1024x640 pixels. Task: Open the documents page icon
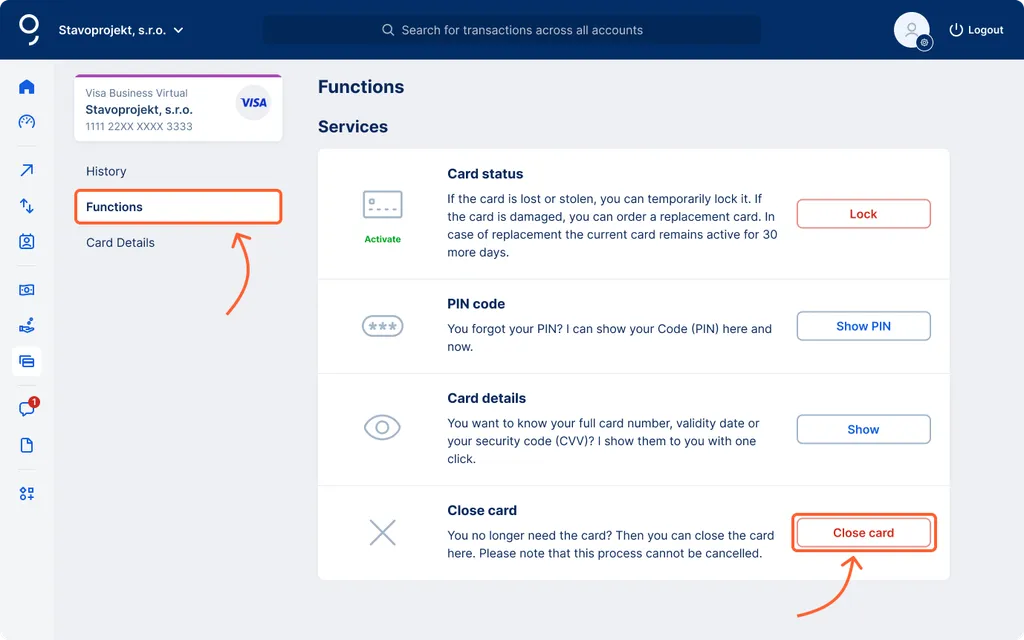click(x=27, y=445)
